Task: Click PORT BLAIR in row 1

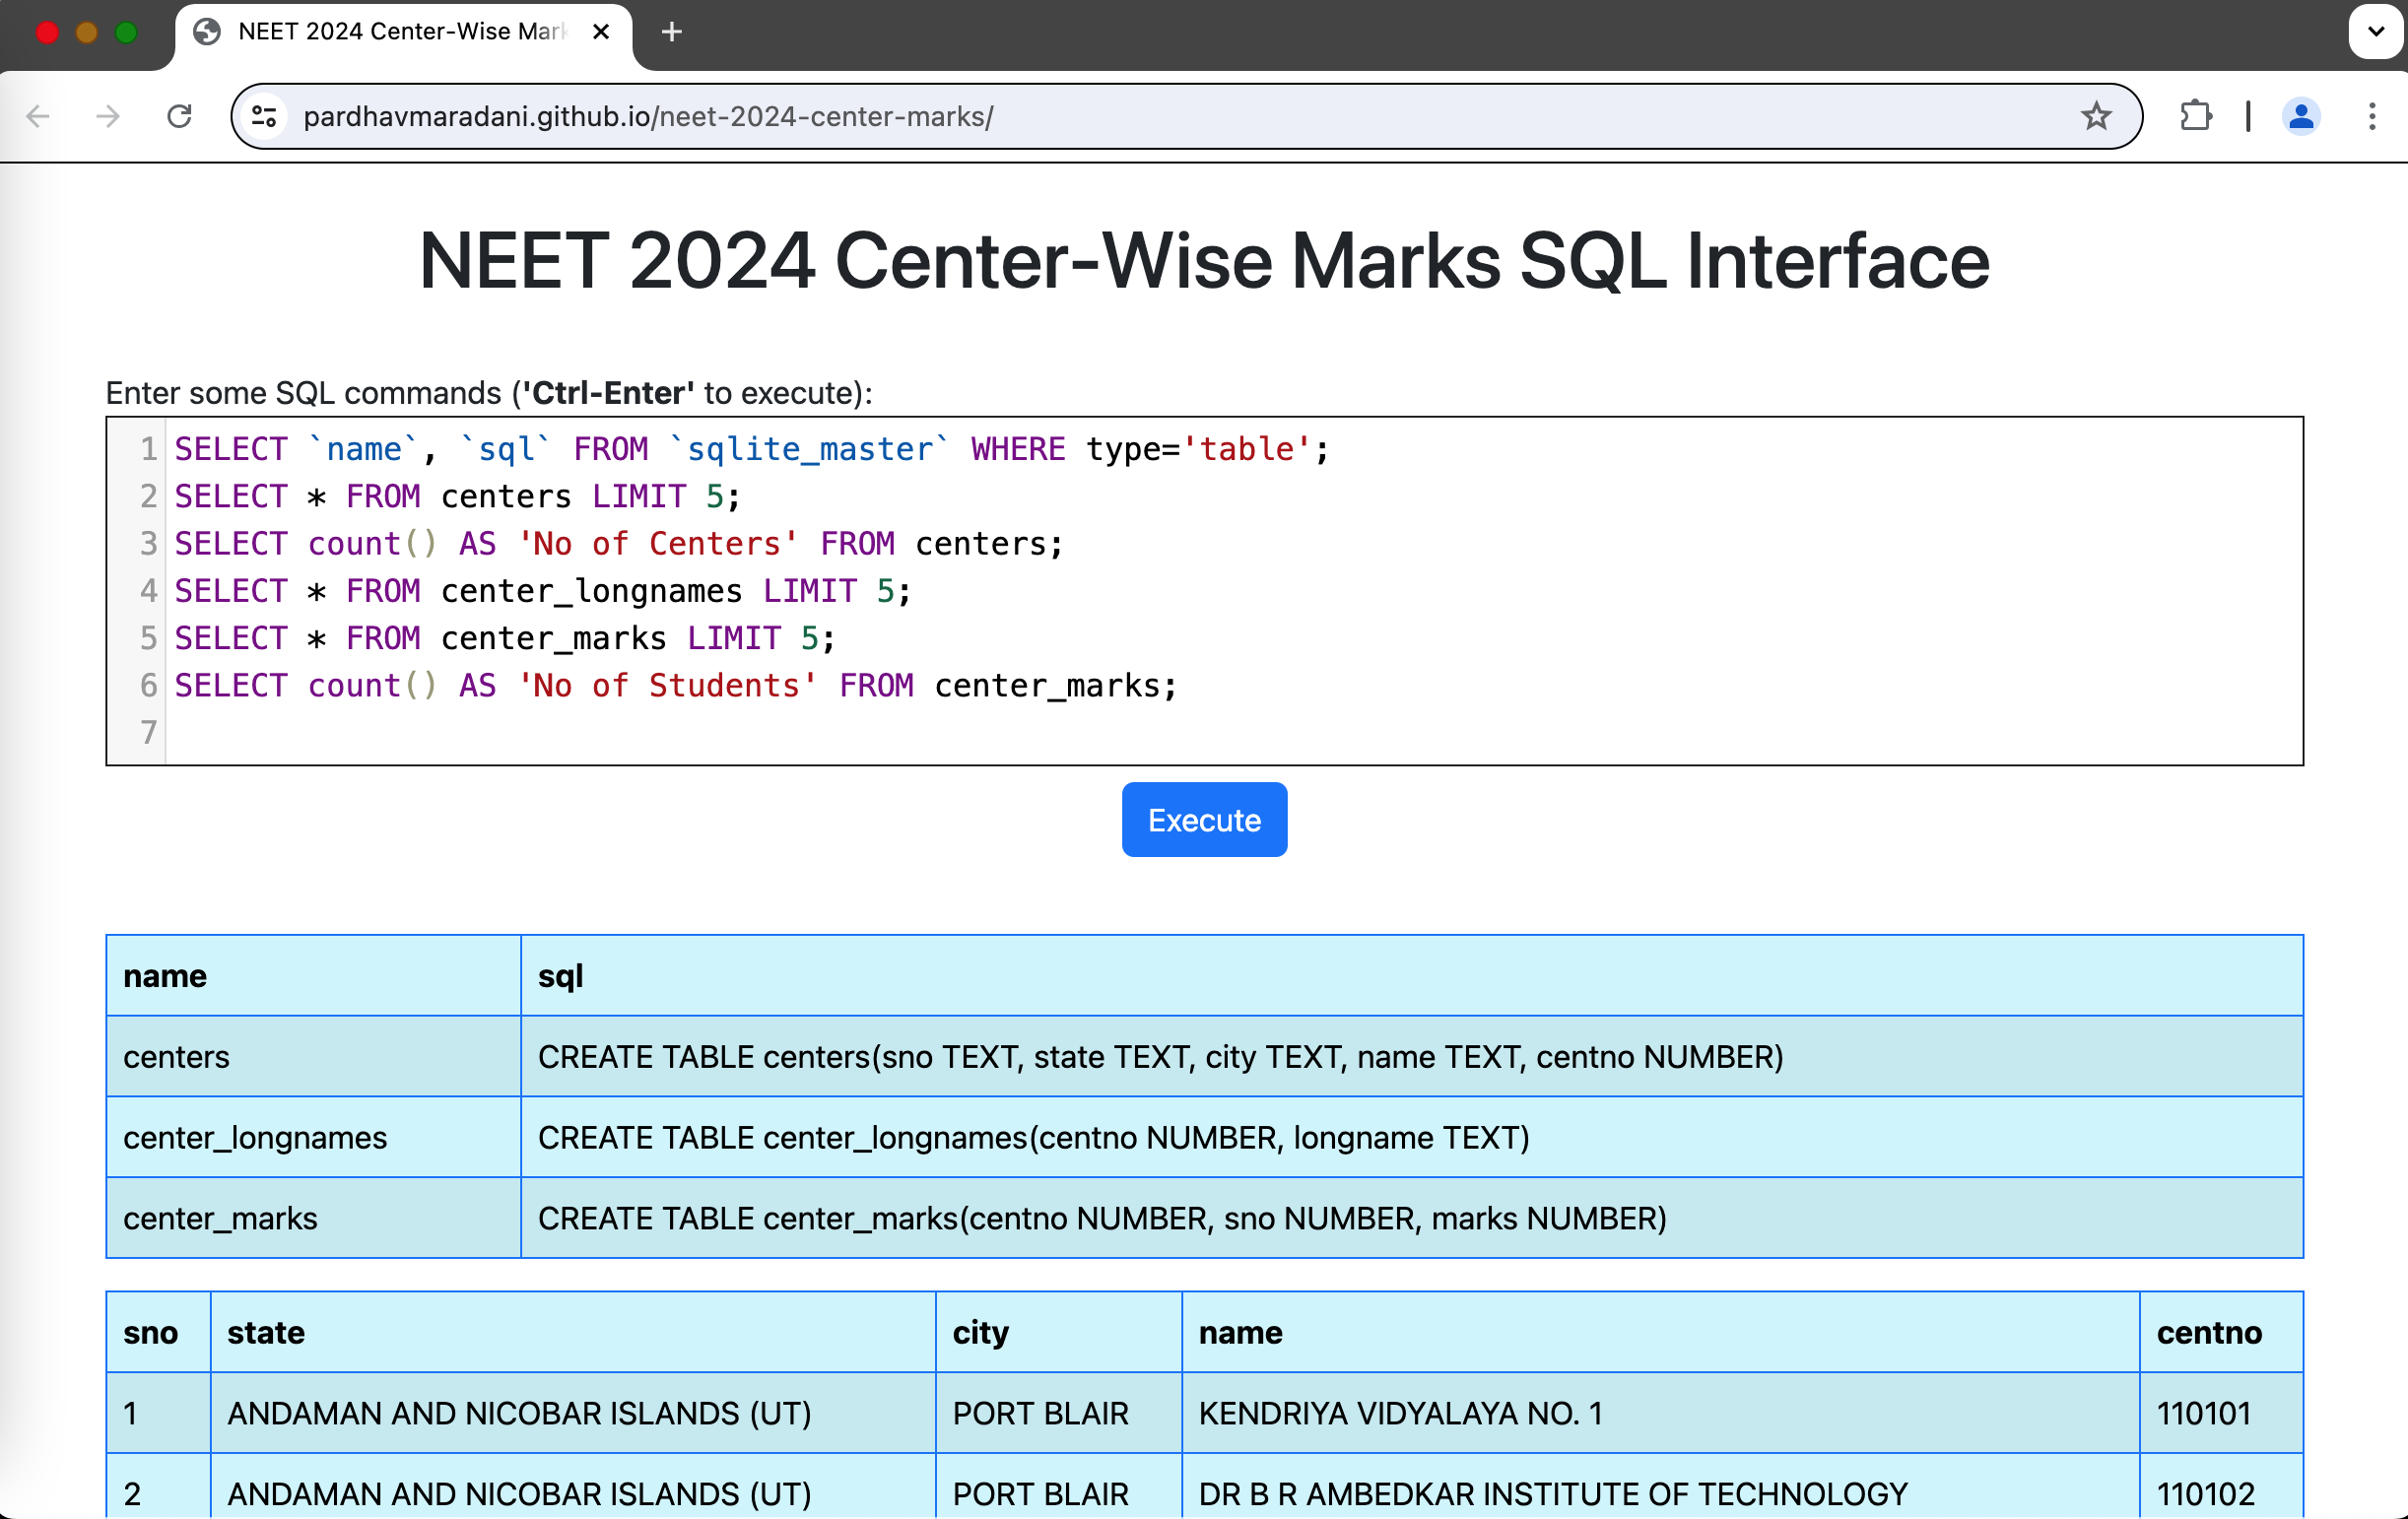Action: coord(1059,1413)
